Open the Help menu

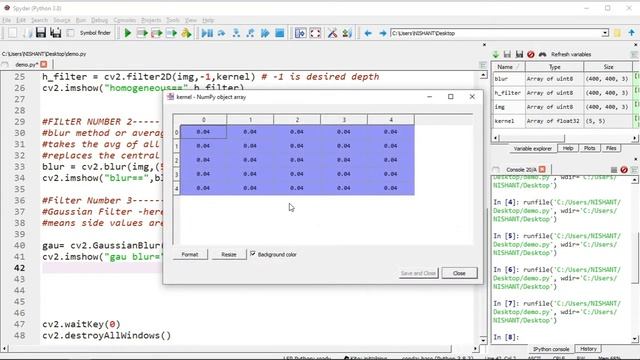pyautogui.click(x=208, y=20)
